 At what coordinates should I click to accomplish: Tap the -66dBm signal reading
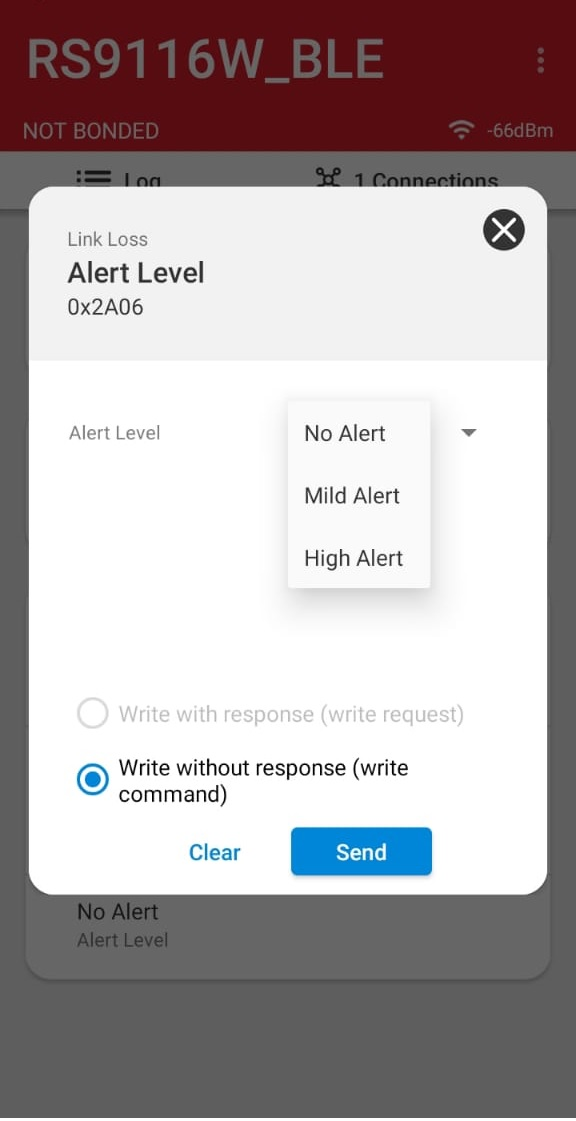click(520, 131)
